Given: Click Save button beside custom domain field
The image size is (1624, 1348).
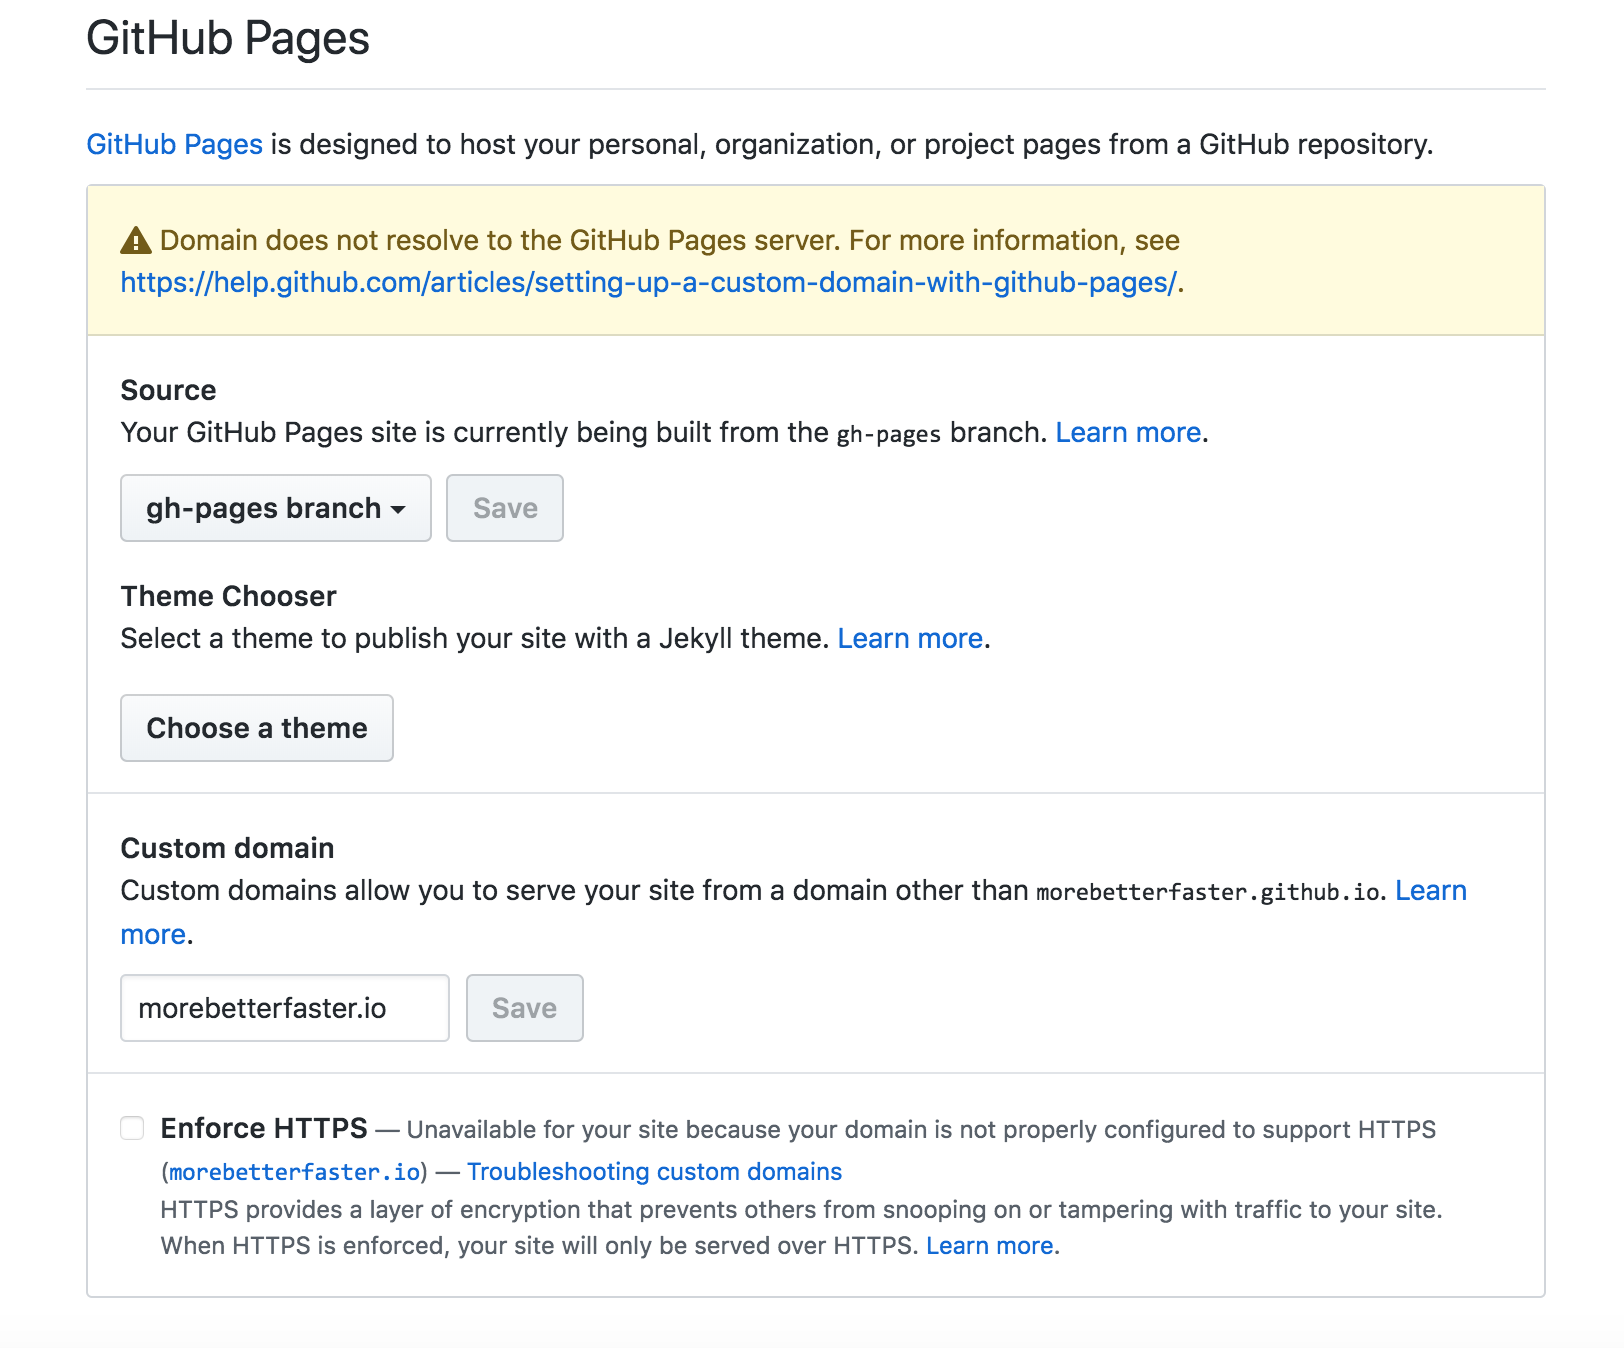Looking at the screenshot, I should [525, 1008].
